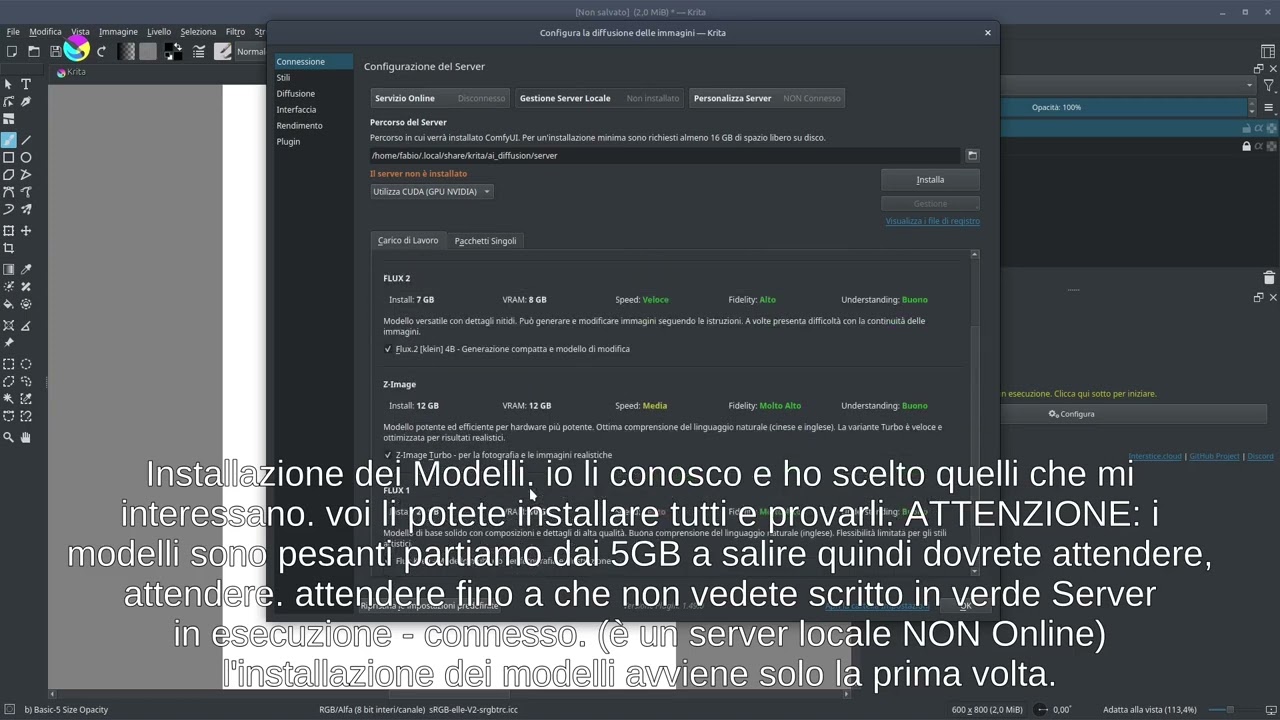Image resolution: width=1280 pixels, height=720 pixels.
Task: Select Gestione Server Locale option
Action: click(x=599, y=98)
